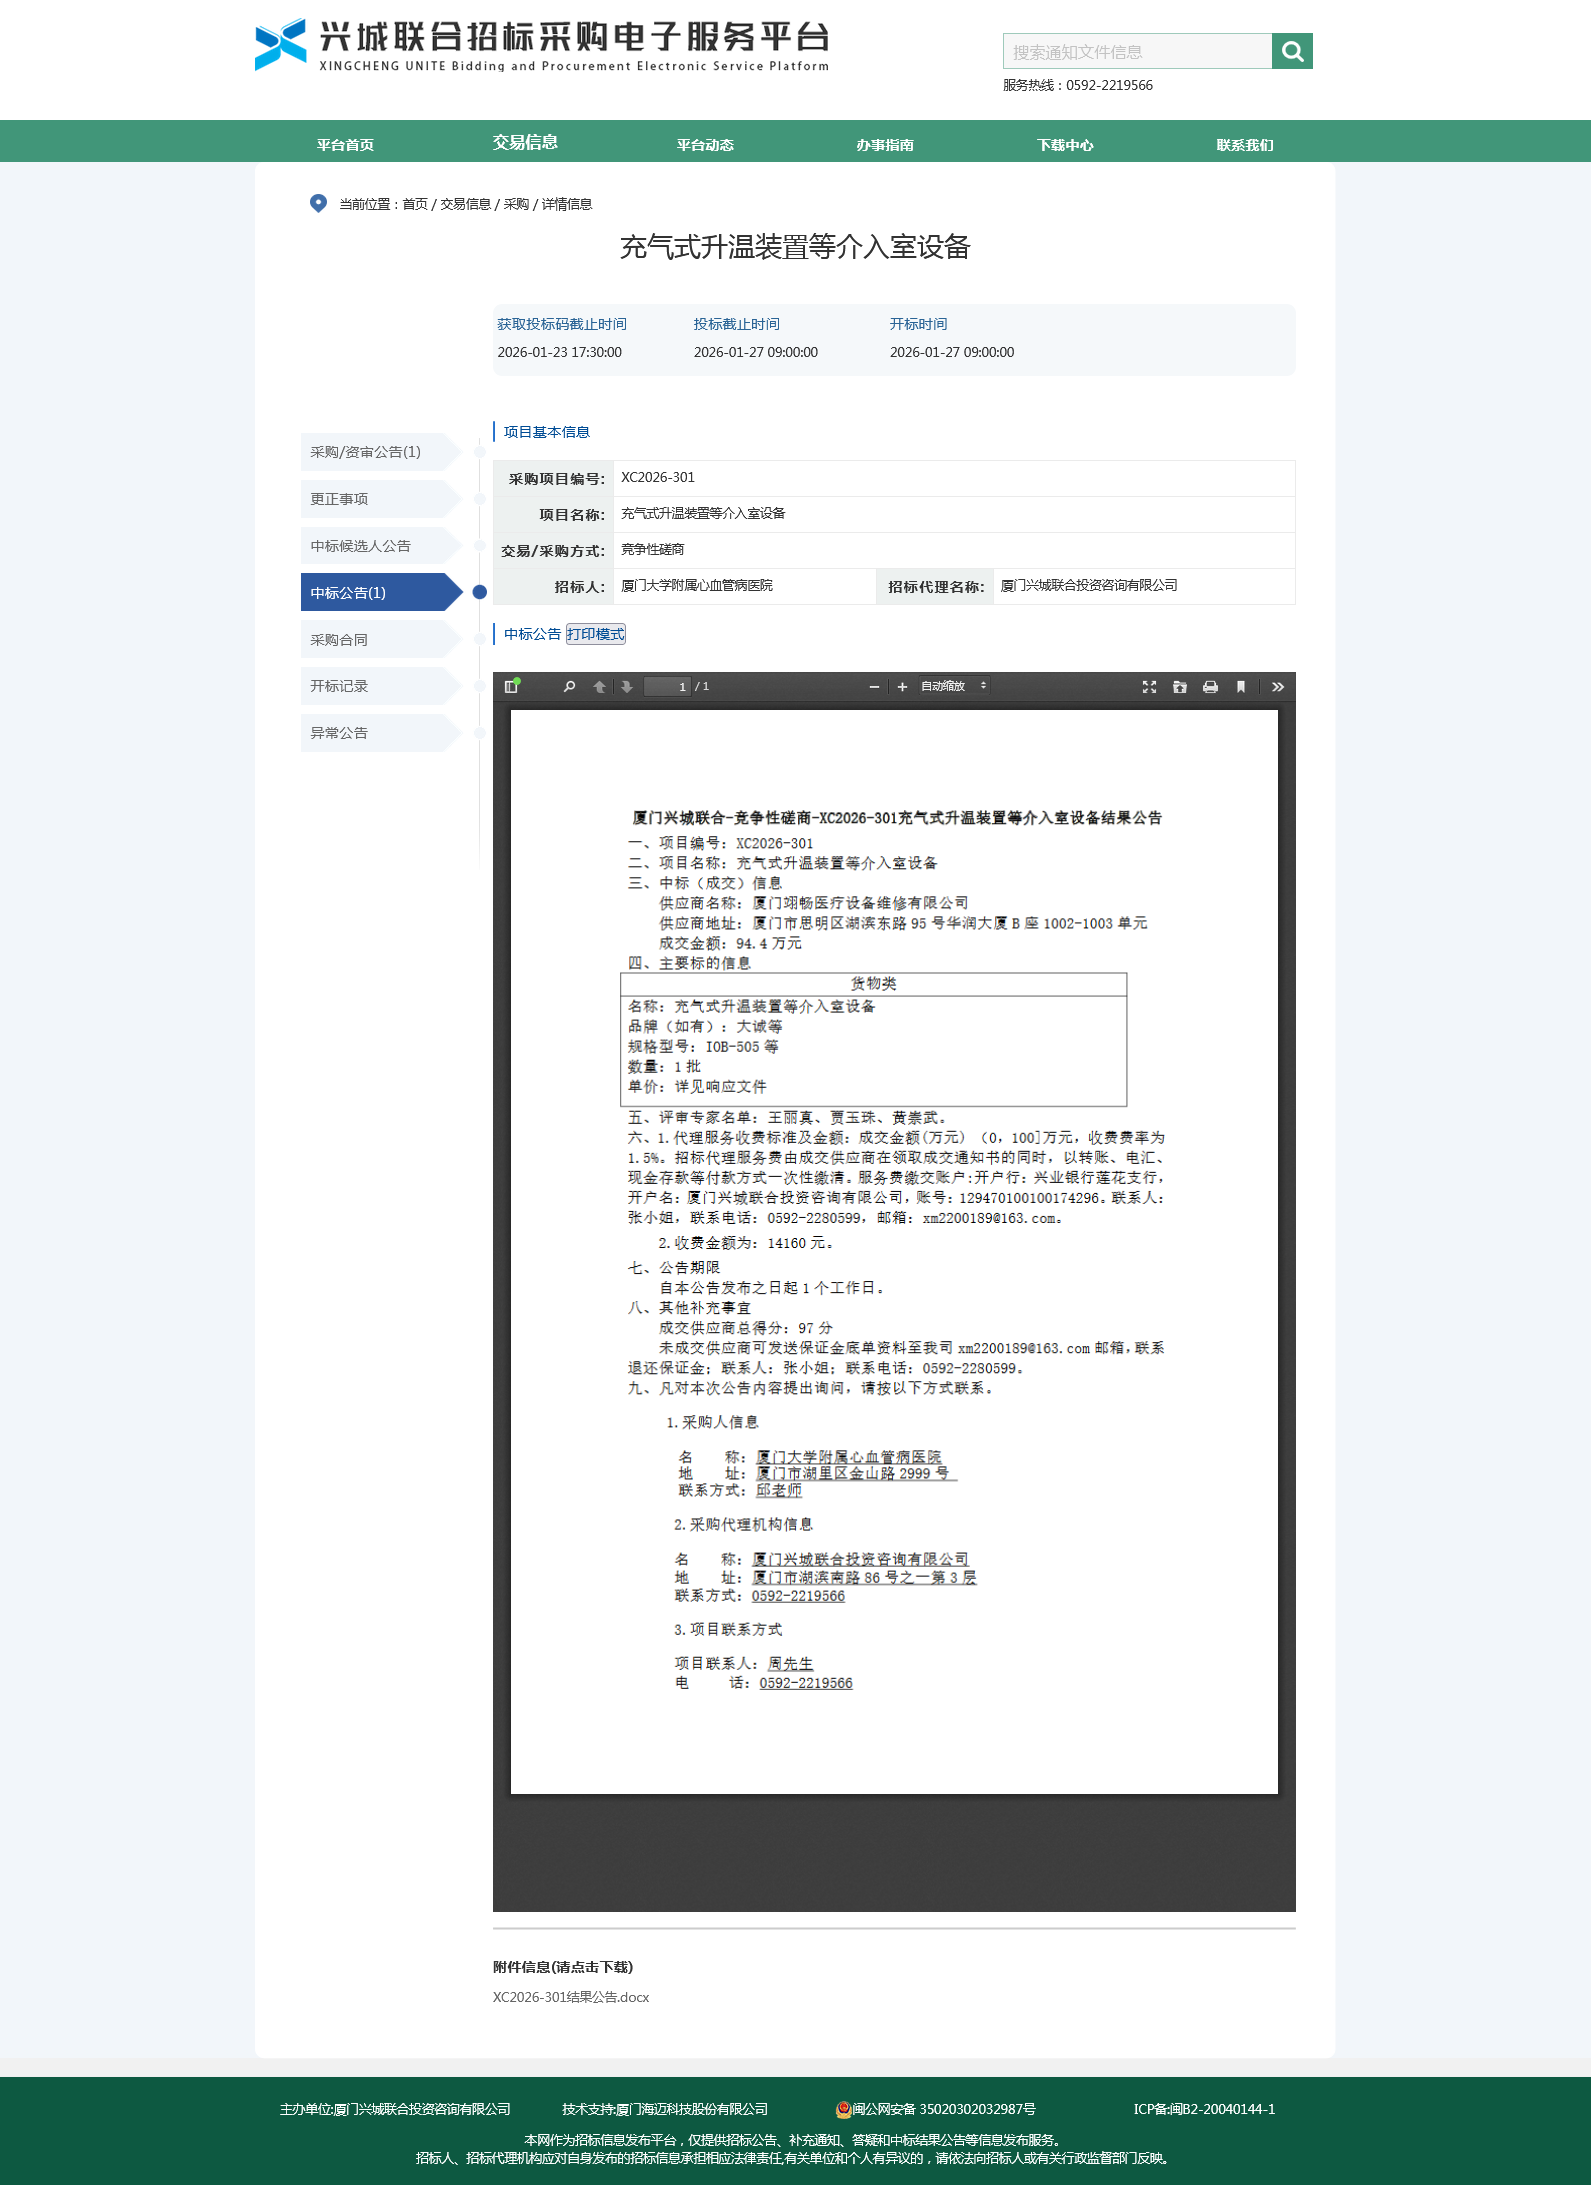The width and height of the screenshot is (1591, 2185).
Task: Zoom out the PDF document
Action: (874, 686)
